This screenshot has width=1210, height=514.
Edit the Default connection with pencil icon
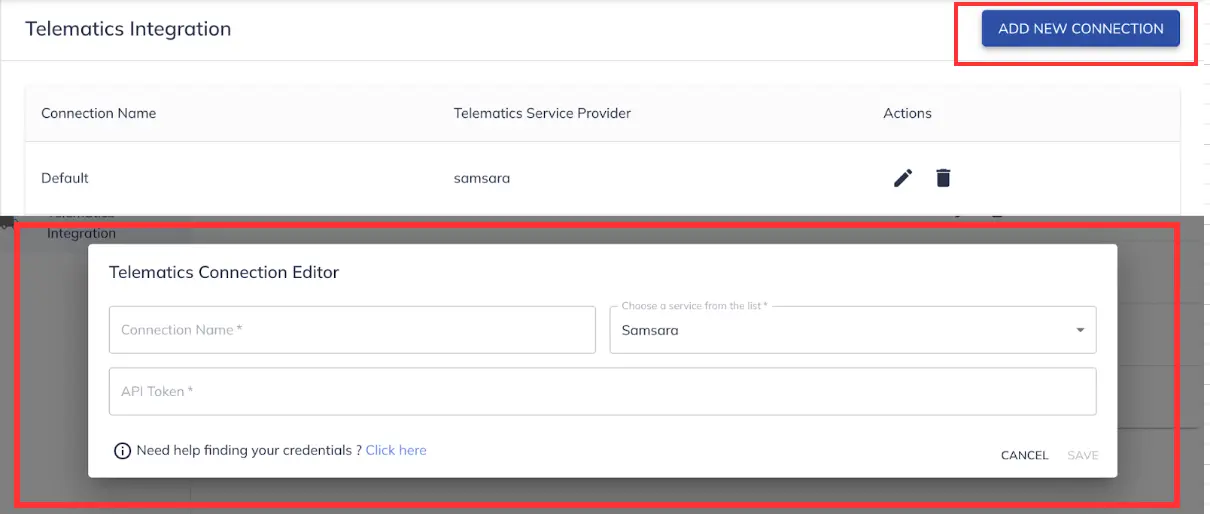(x=903, y=178)
